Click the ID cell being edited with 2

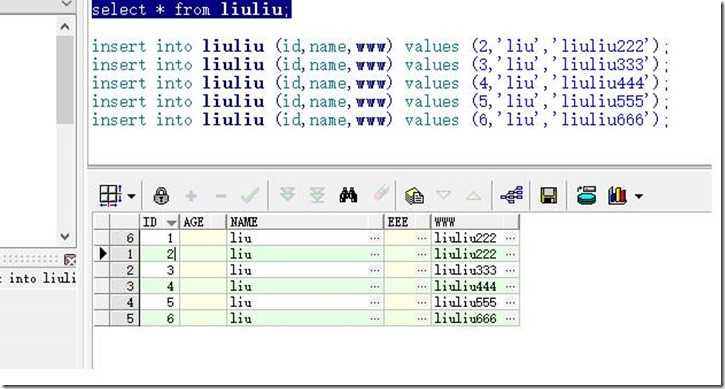click(x=160, y=254)
